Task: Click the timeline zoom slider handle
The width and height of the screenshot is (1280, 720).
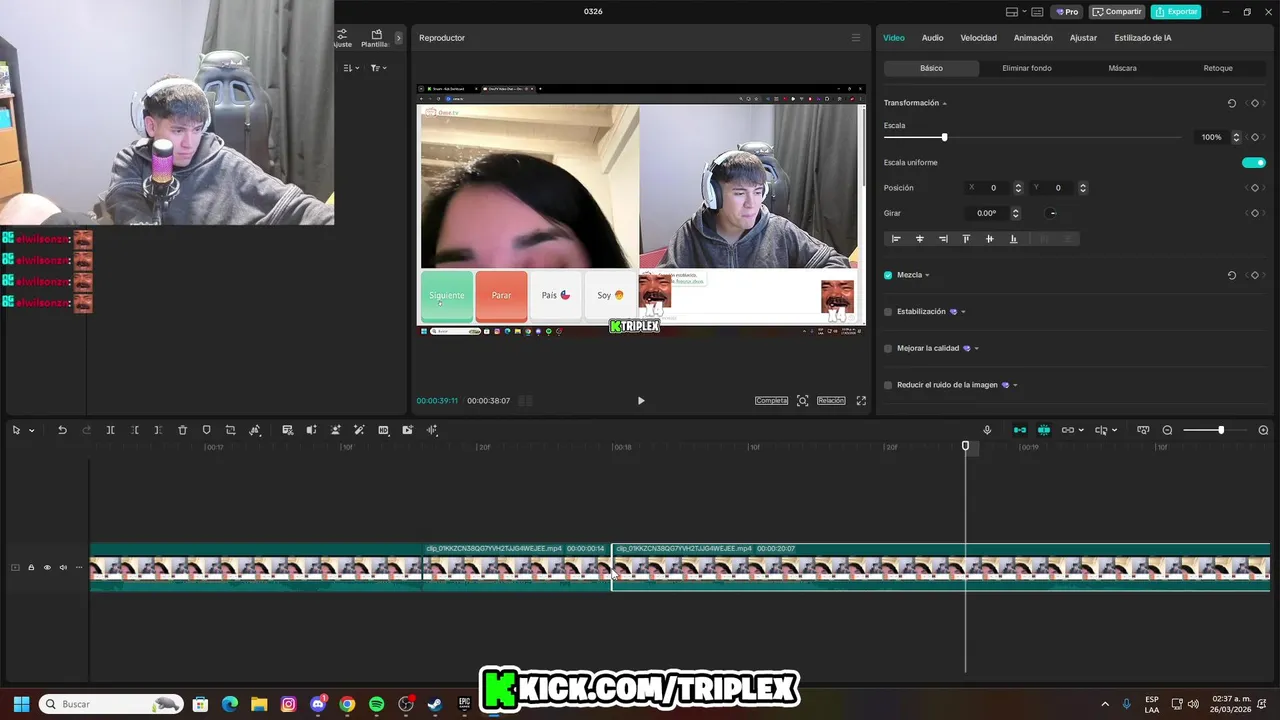Action: pos(1220,430)
